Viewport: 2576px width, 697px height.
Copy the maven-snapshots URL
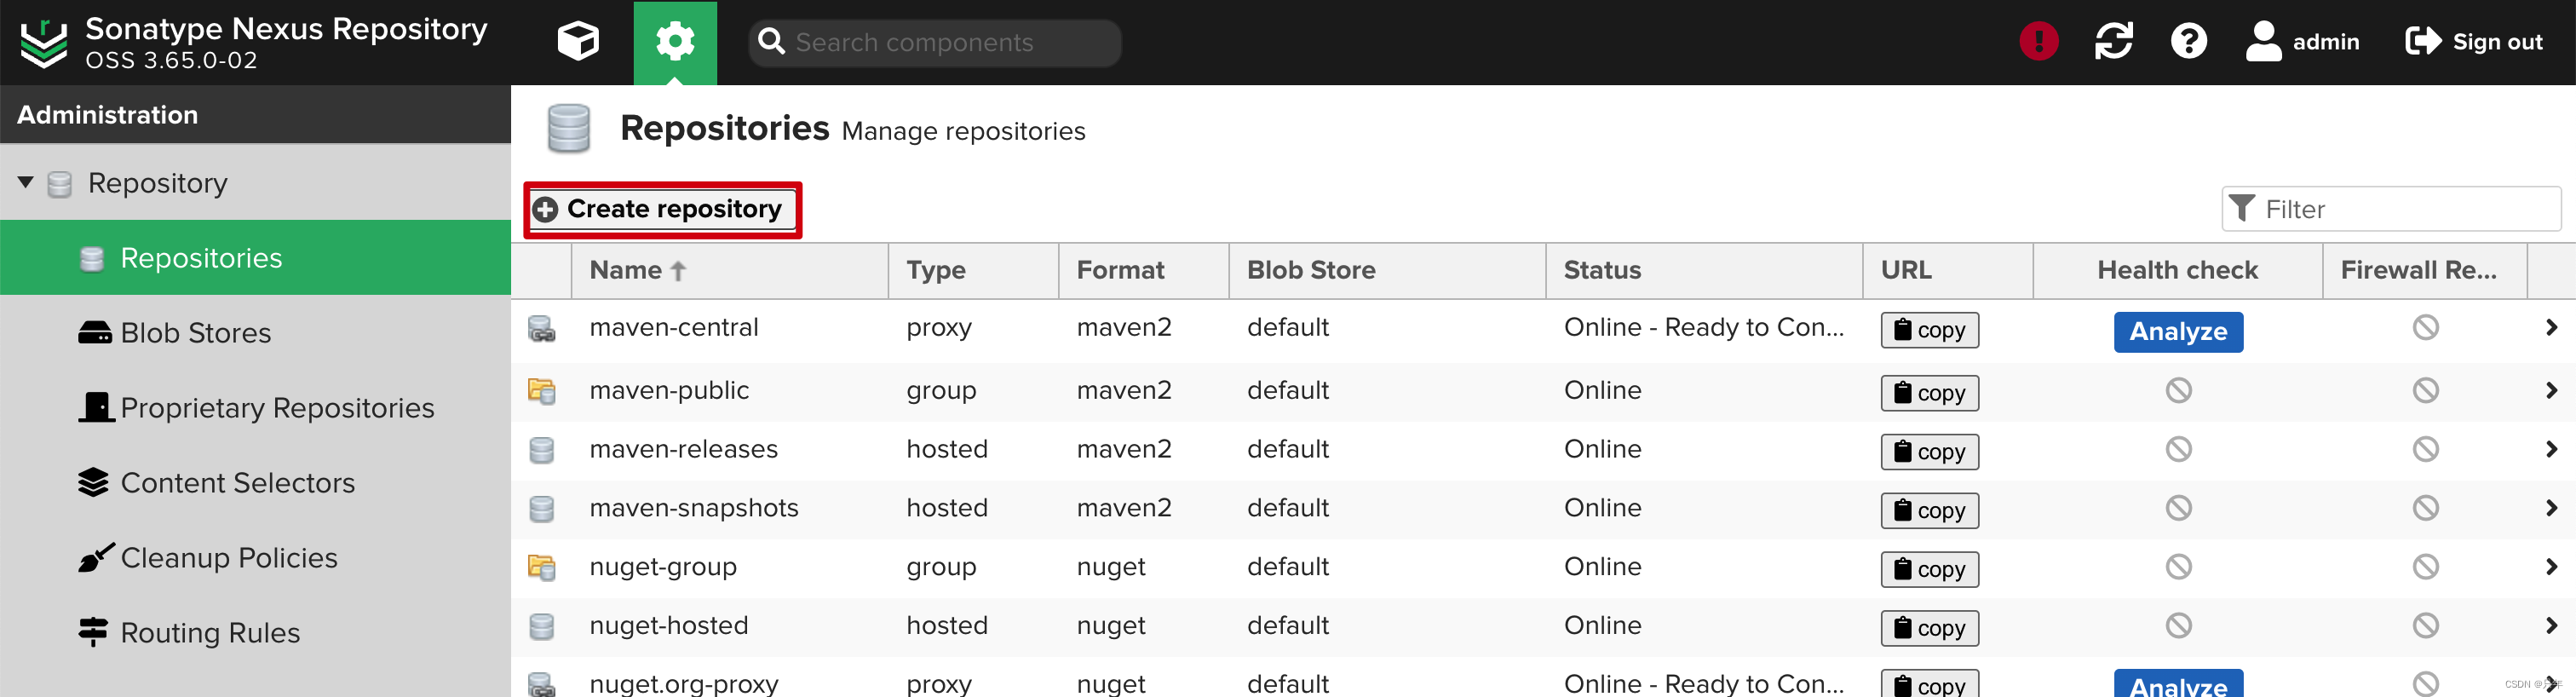click(1929, 511)
